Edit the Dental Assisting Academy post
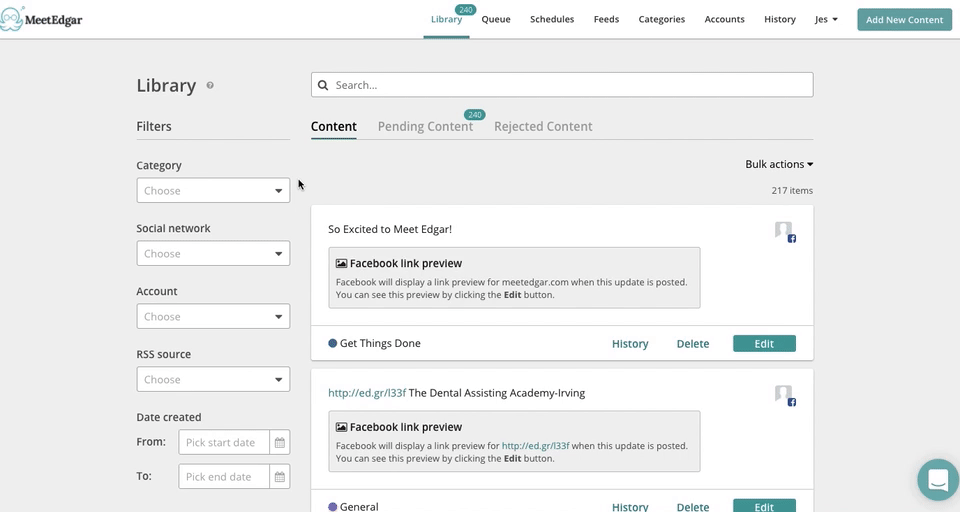 [764, 506]
